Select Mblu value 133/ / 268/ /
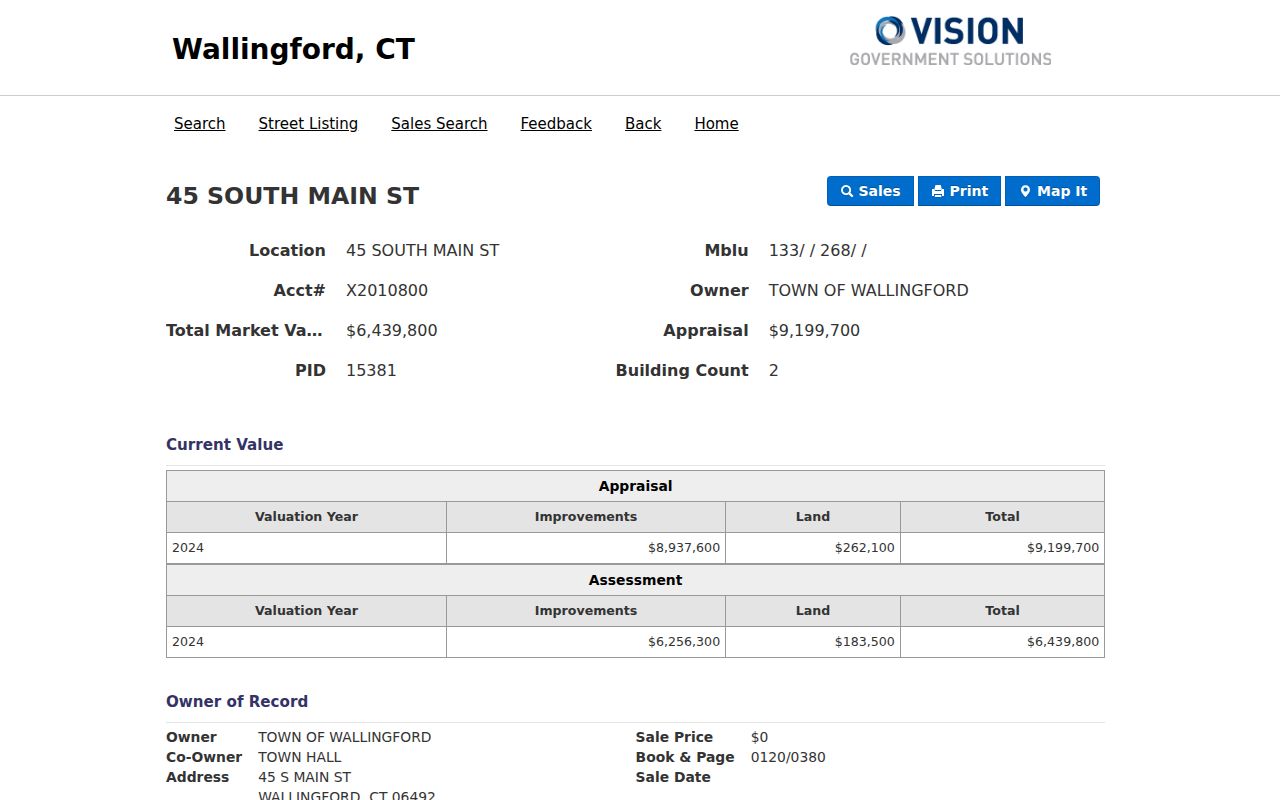 pyautogui.click(x=817, y=250)
